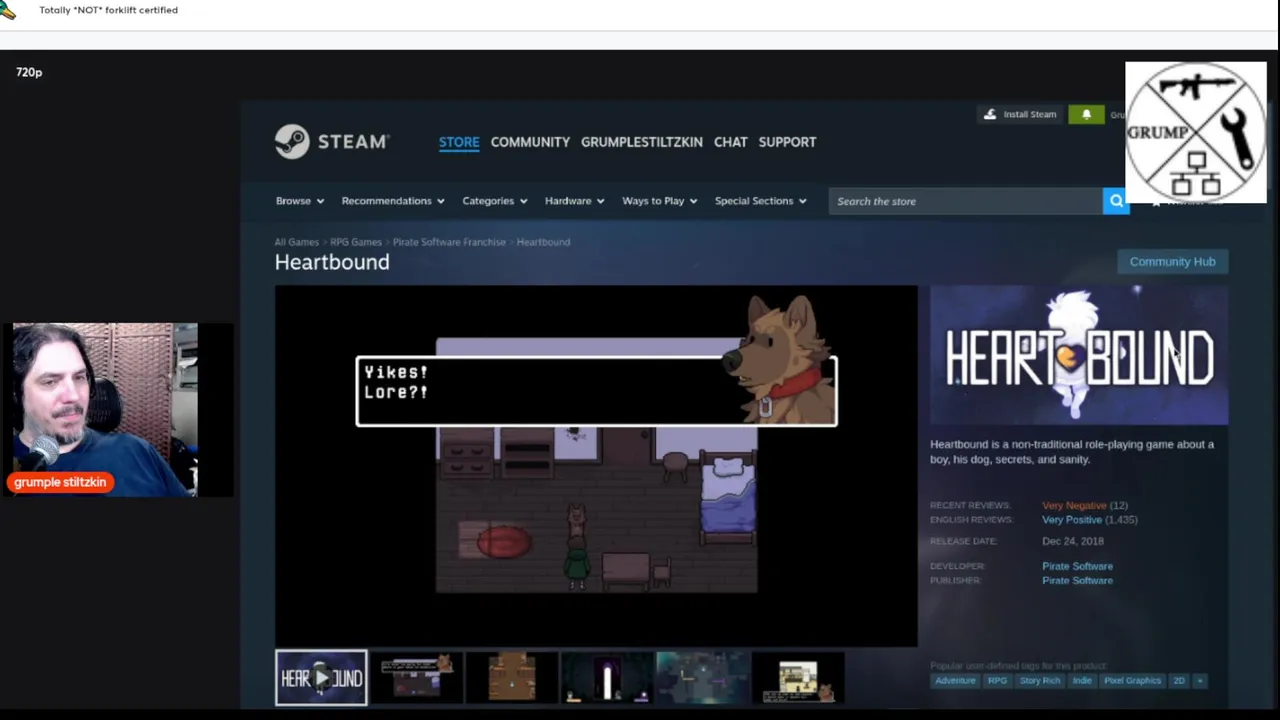Expand the Ways to Play dropdown

click(660, 201)
